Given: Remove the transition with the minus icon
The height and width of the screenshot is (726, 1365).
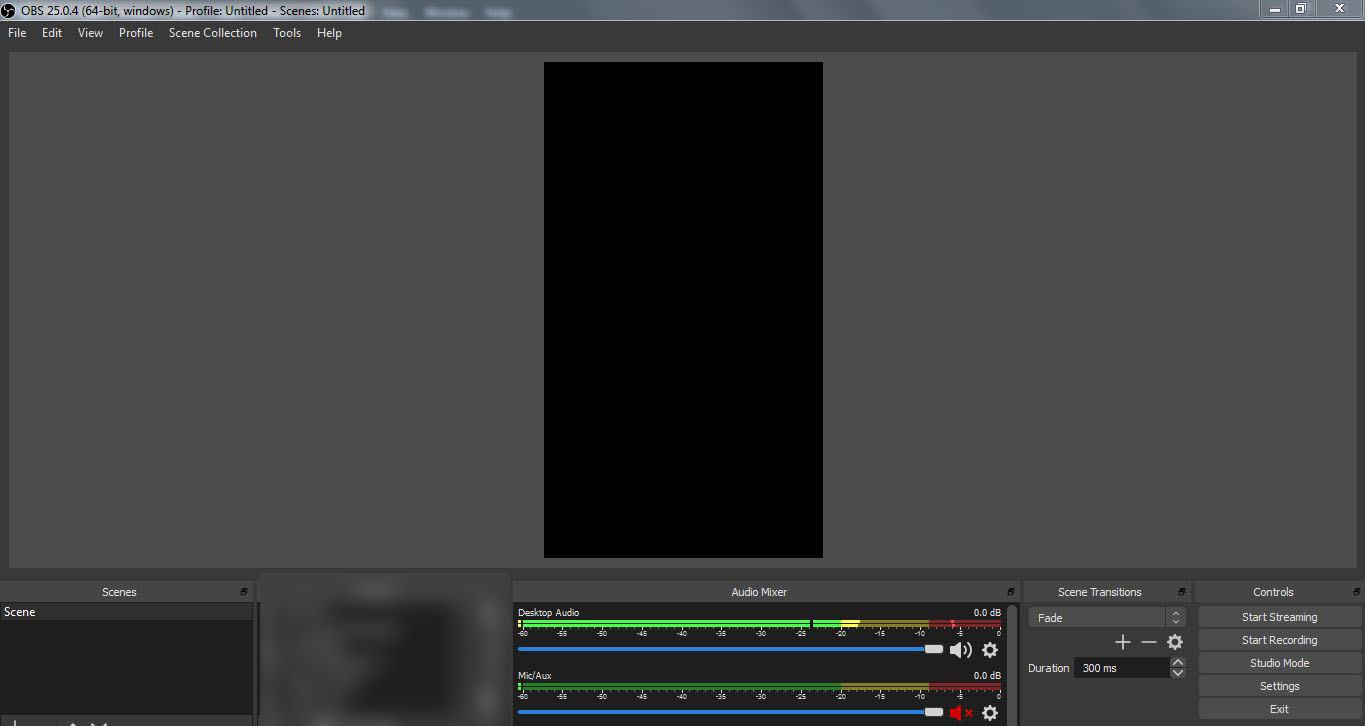Looking at the screenshot, I should [1148, 642].
